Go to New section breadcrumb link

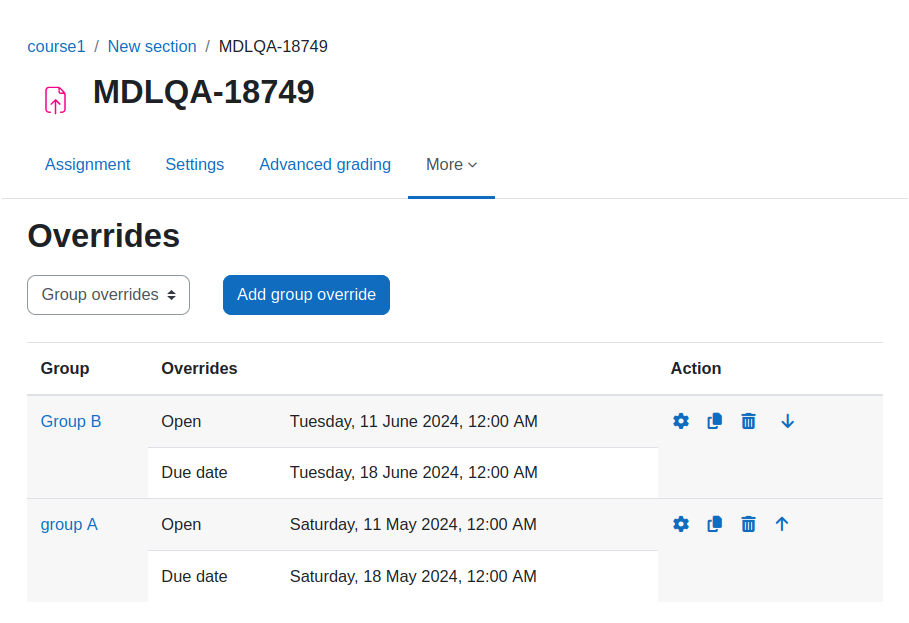tap(152, 46)
